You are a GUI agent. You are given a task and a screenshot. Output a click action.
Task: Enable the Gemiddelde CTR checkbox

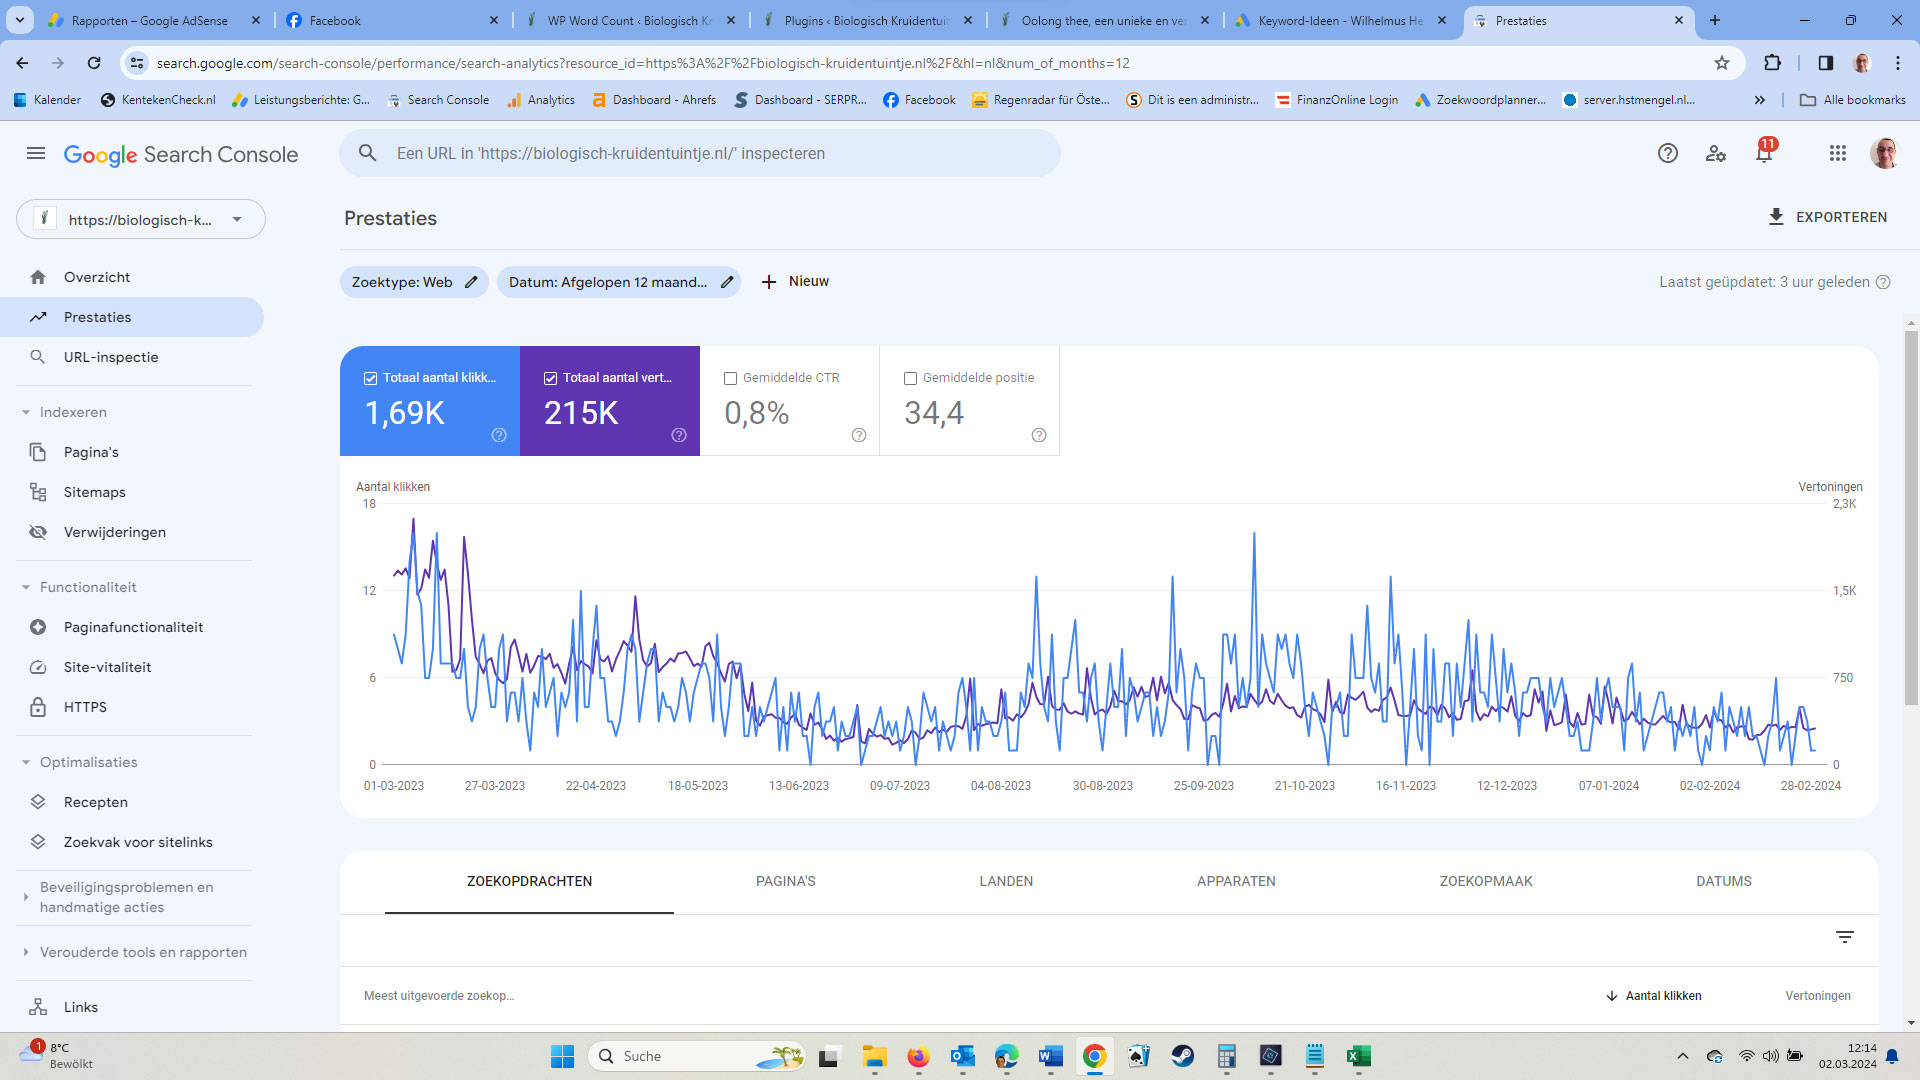(730, 378)
